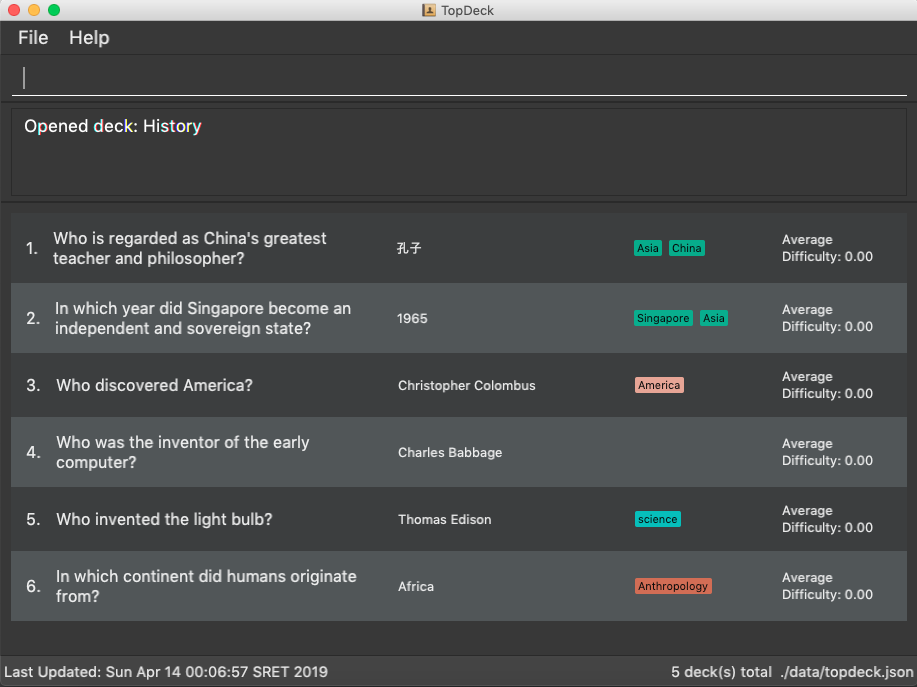917x687 pixels.
Task: Click the TopDeck title bar icon
Action: pos(429,10)
